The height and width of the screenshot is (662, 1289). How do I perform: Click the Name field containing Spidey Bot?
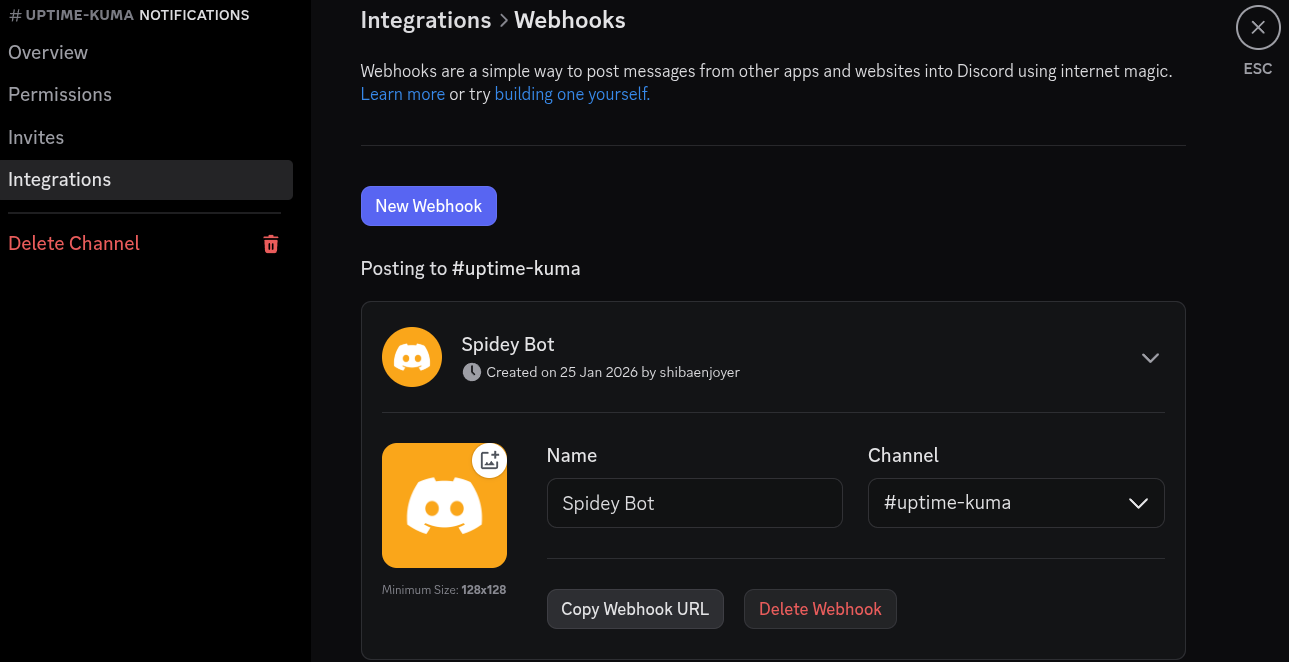694,503
